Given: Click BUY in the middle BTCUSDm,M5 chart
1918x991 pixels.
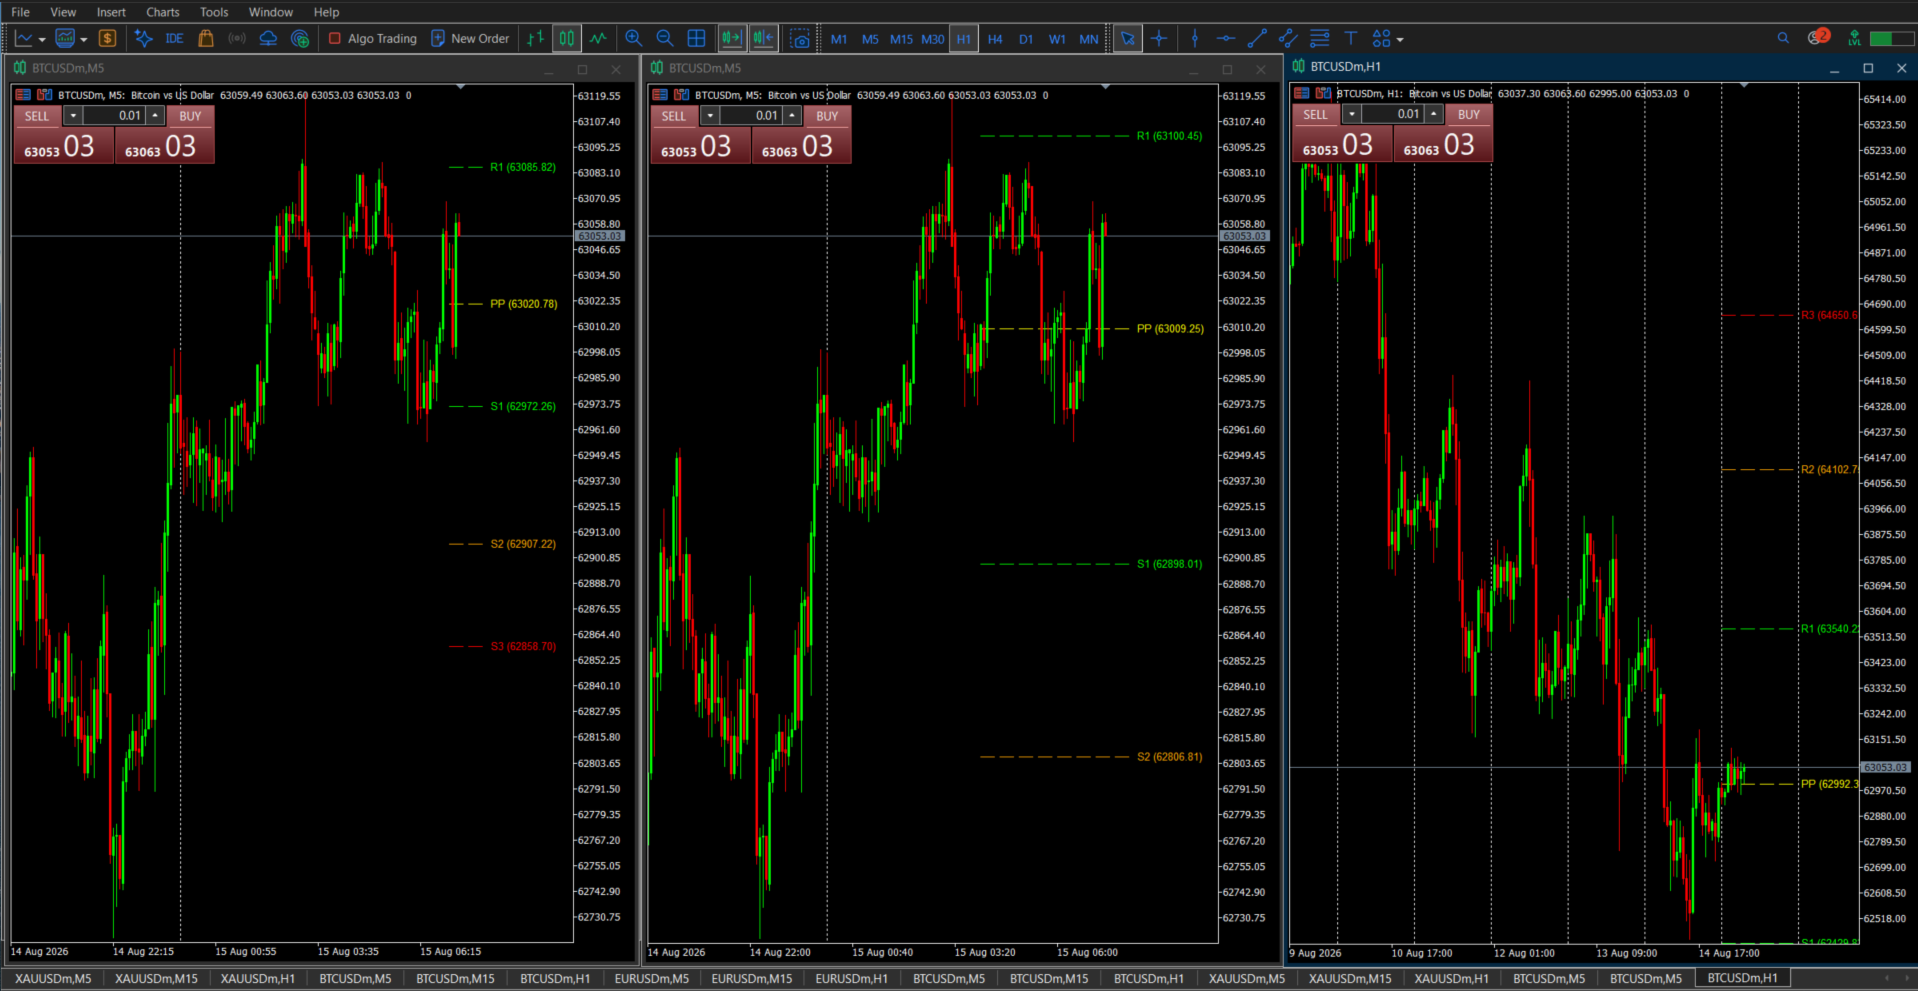Looking at the screenshot, I should [x=827, y=116].
